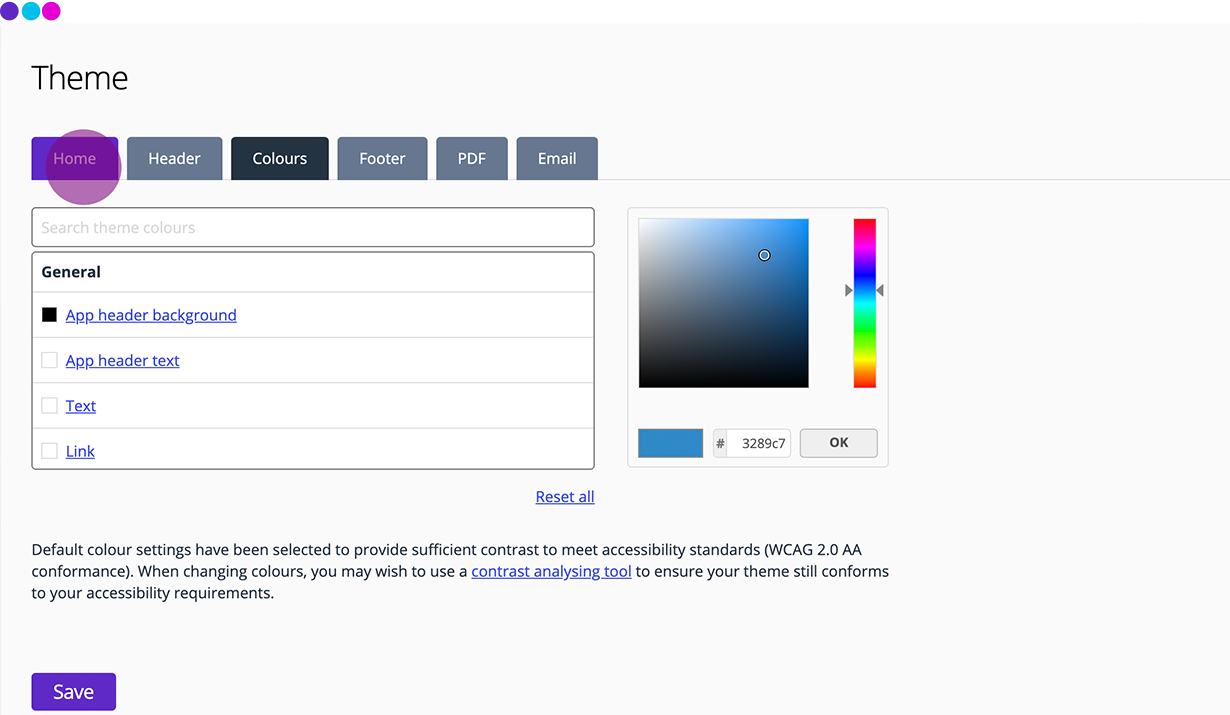Open the App header background link
The width and height of the screenshot is (1230, 715).
coord(151,315)
